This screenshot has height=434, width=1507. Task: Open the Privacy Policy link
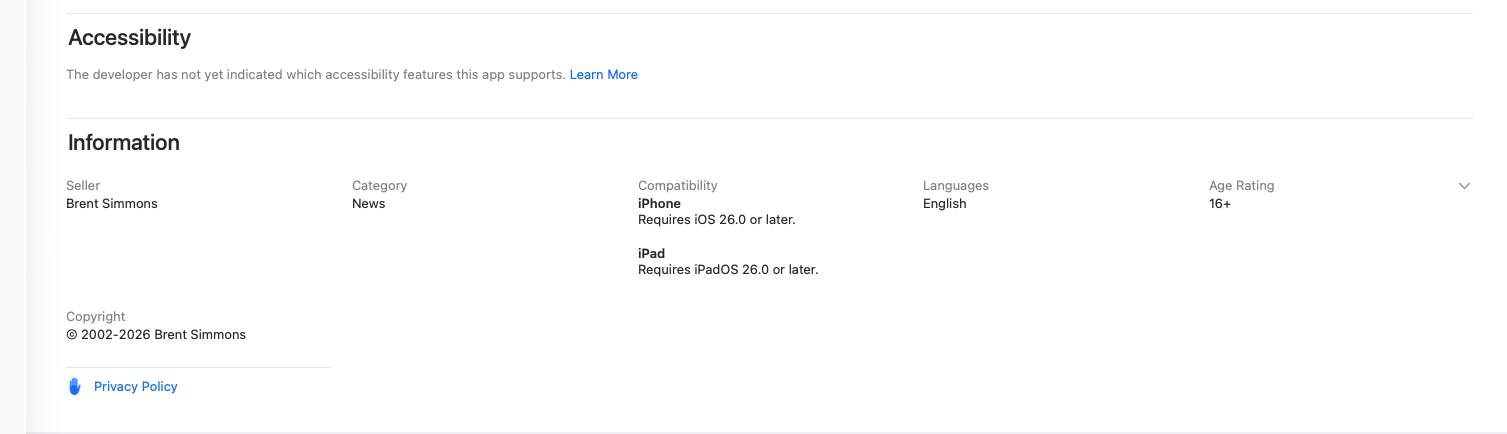click(x=135, y=387)
